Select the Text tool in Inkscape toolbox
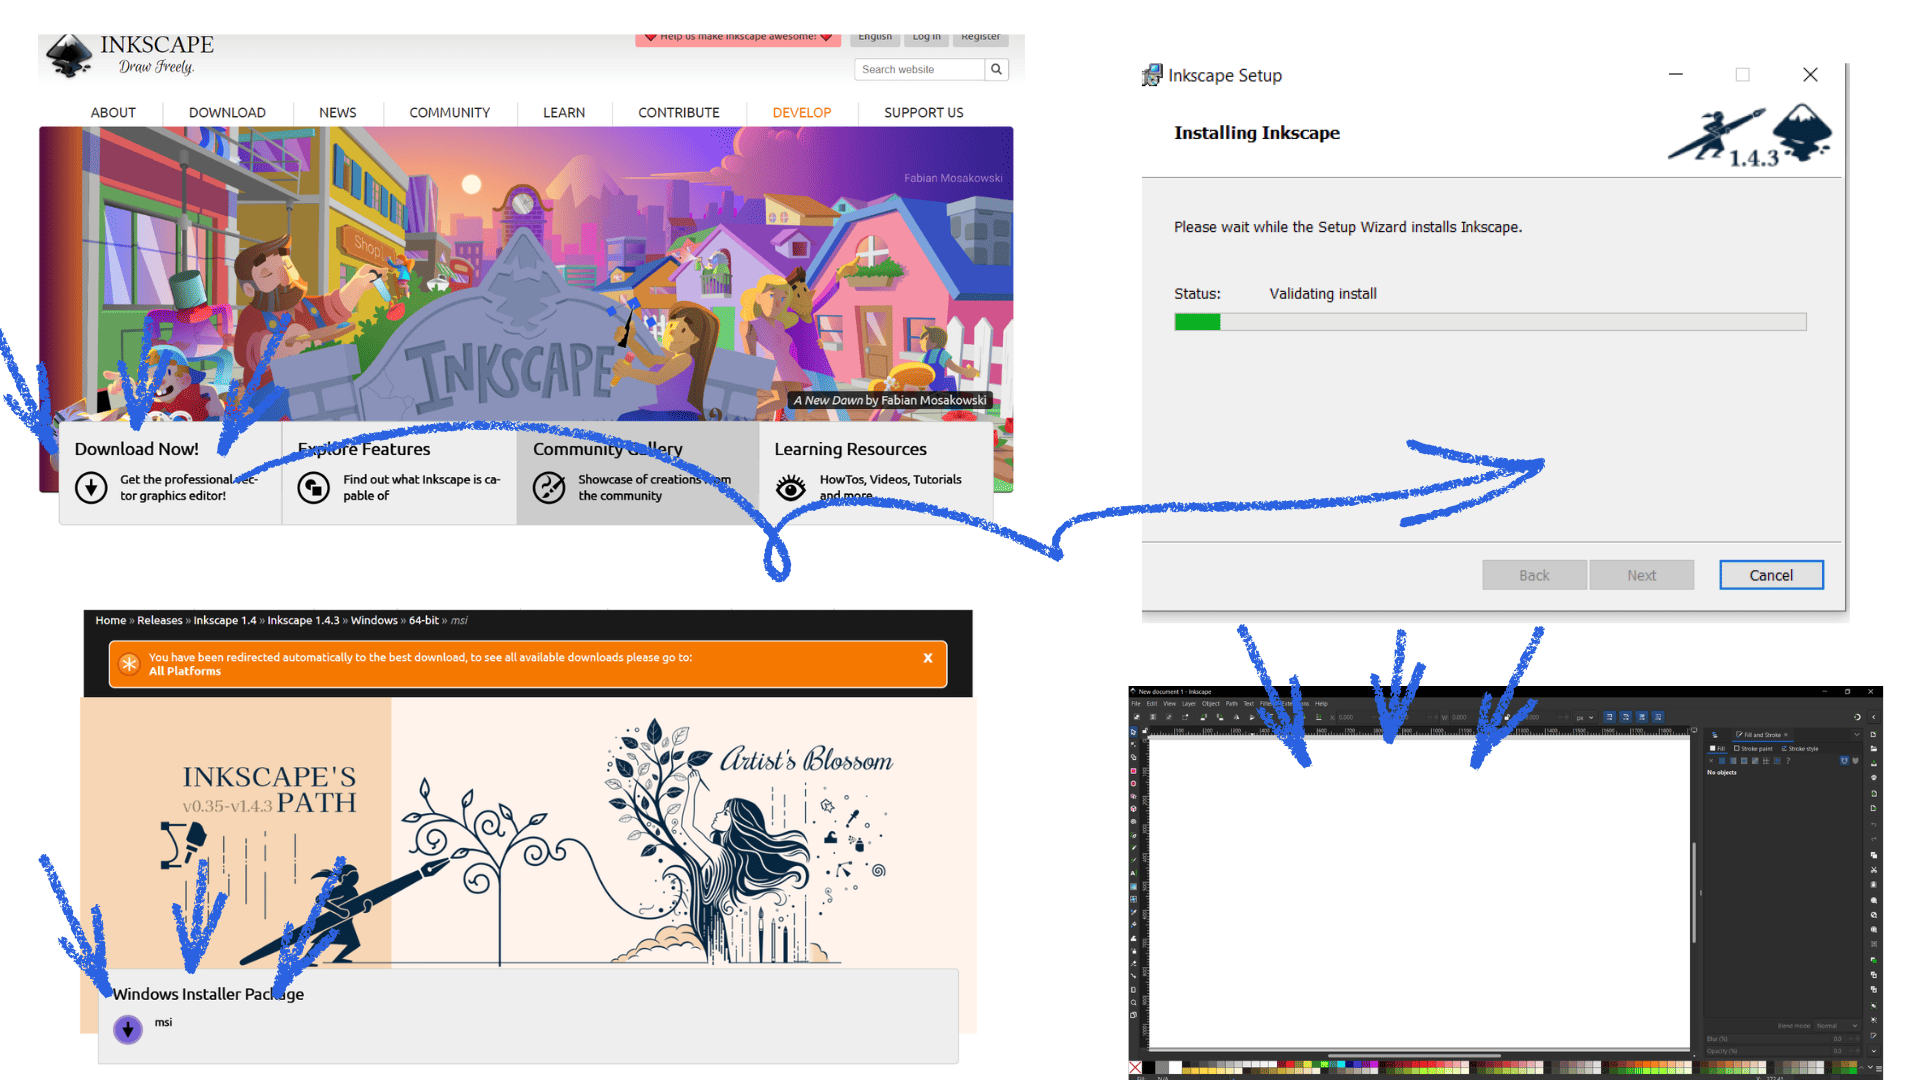This screenshot has height=1080, width=1920. [1133, 873]
